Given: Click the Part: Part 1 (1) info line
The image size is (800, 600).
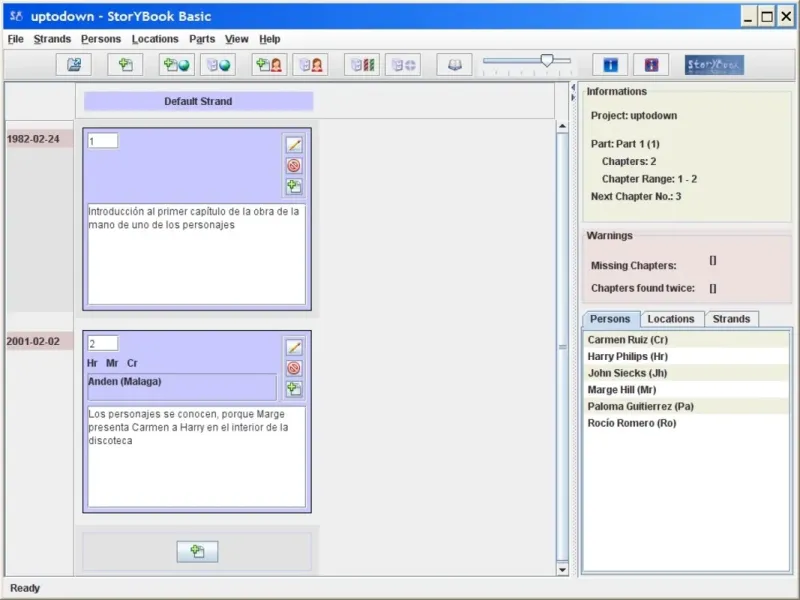Looking at the screenshot, I should [x=626, y=144].
